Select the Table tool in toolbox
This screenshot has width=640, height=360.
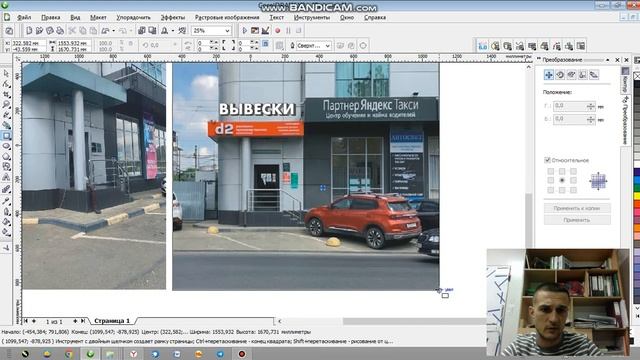click(x=6, y=189)
